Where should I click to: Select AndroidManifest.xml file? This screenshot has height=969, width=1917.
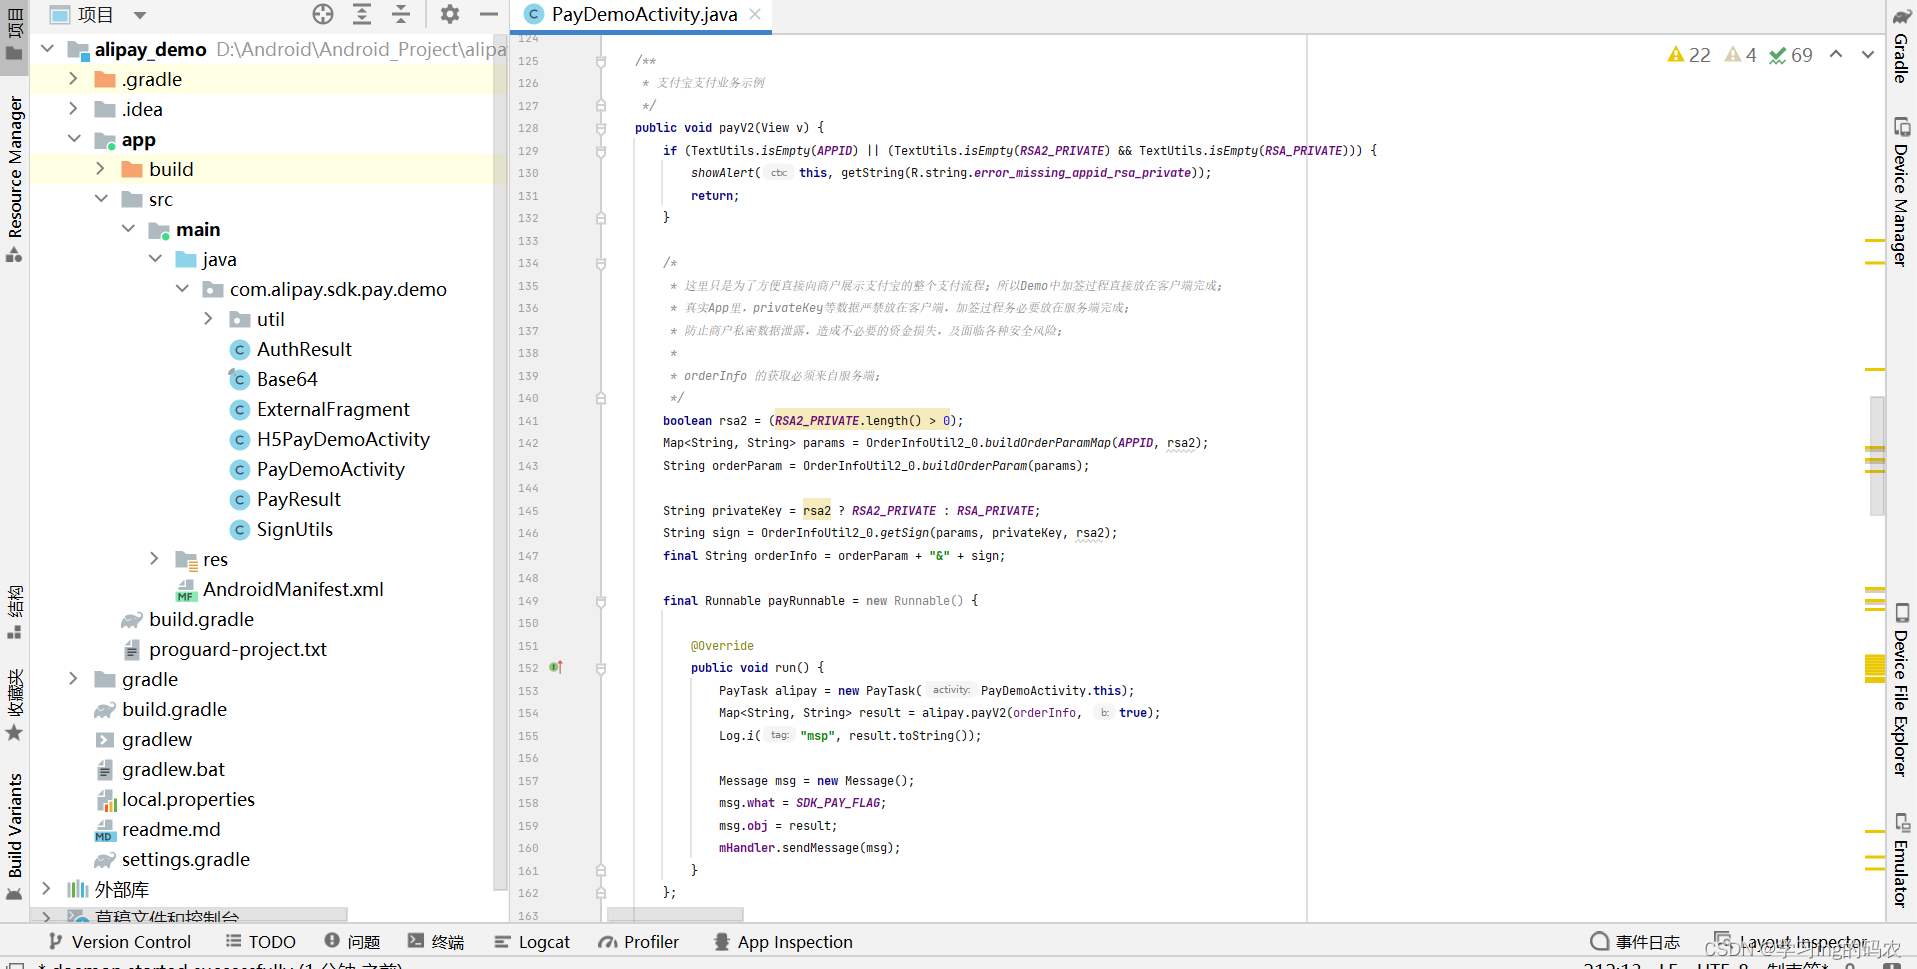(x=293, y=589)
